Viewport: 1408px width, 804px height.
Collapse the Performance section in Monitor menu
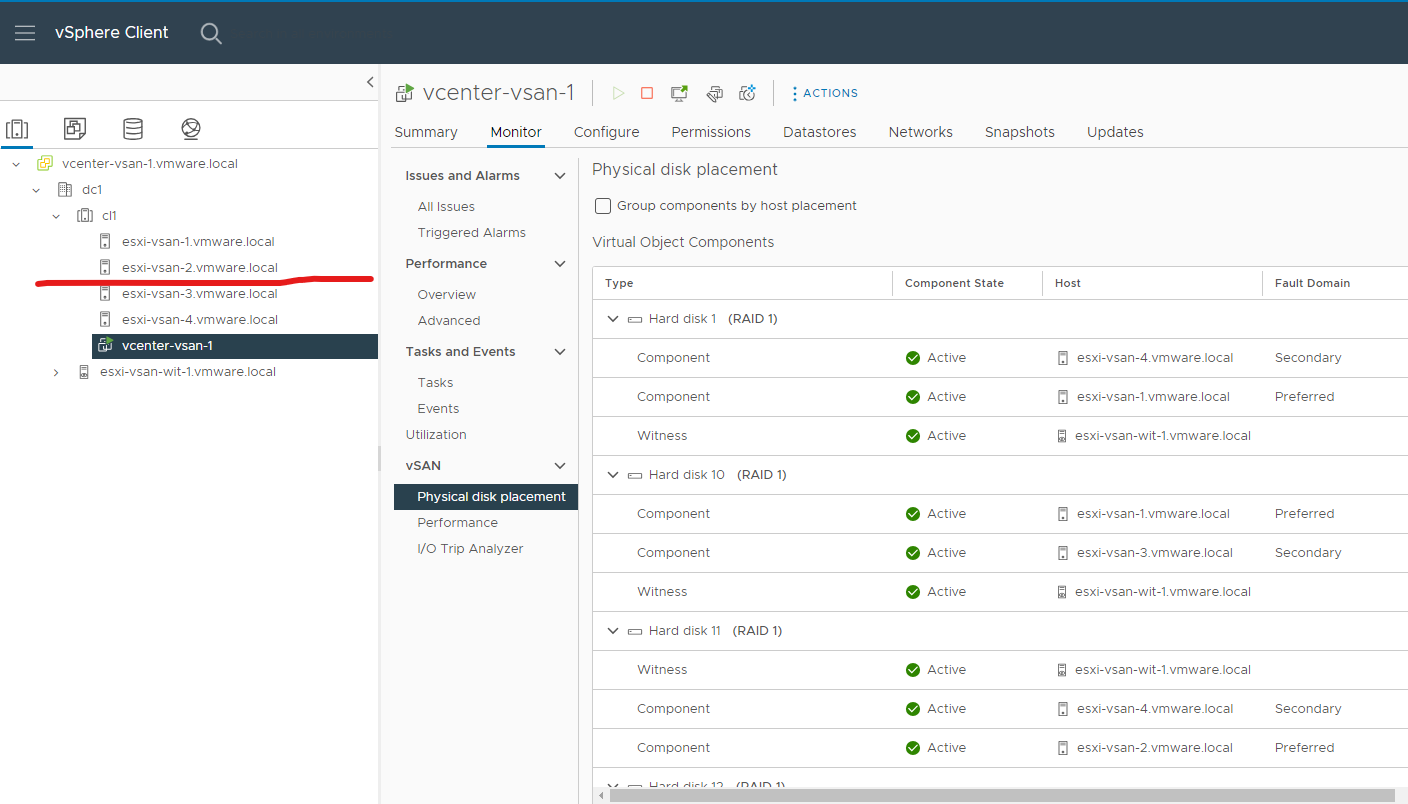[x=560, y=264]
